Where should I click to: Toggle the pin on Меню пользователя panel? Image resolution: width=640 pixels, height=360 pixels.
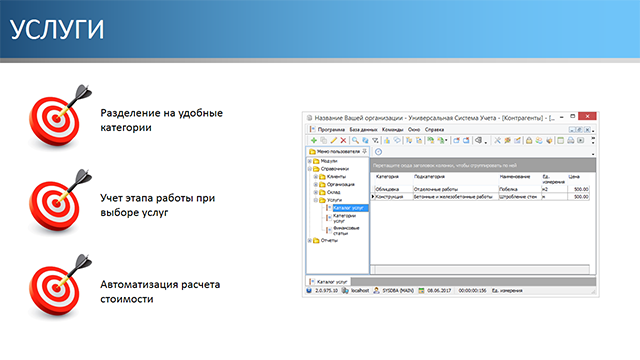(x=364, y=151)
